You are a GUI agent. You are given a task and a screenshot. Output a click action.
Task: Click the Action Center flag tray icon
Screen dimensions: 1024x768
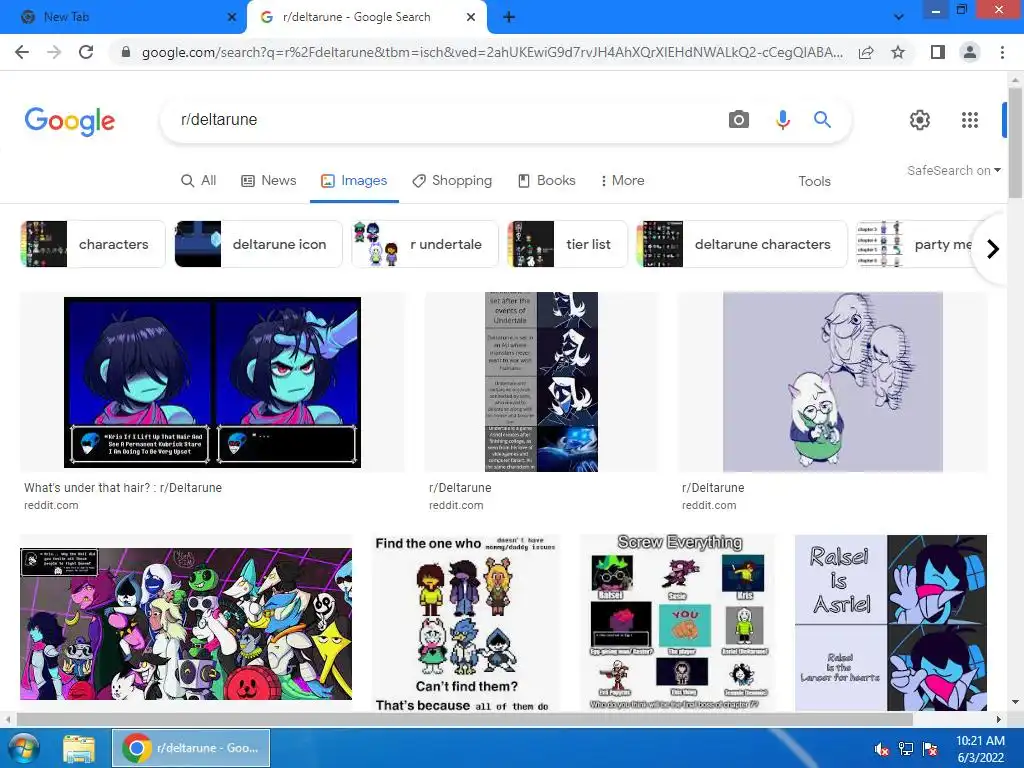point(930,749)
